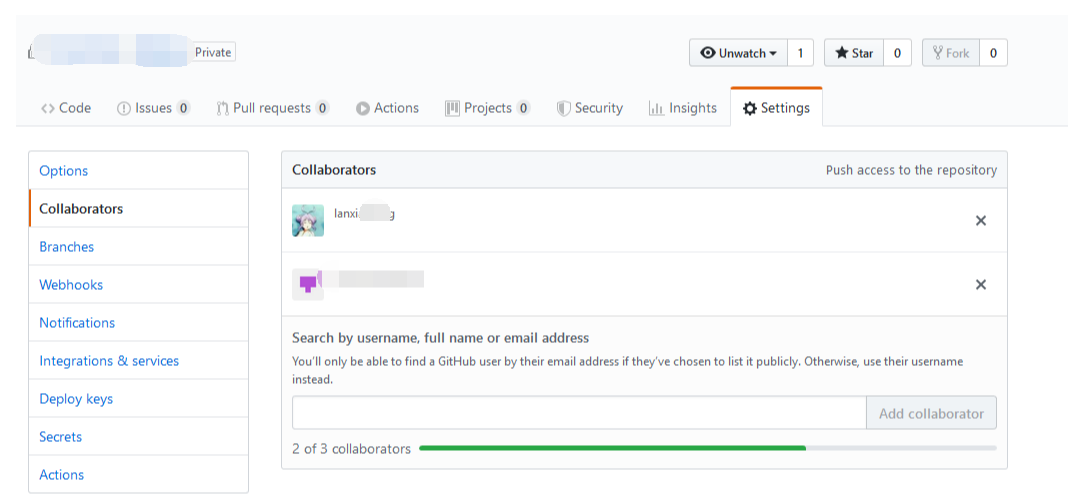Open Deploy keys settings
The height and width of the screenshot is (502, 1068).
tap(138, 399)
